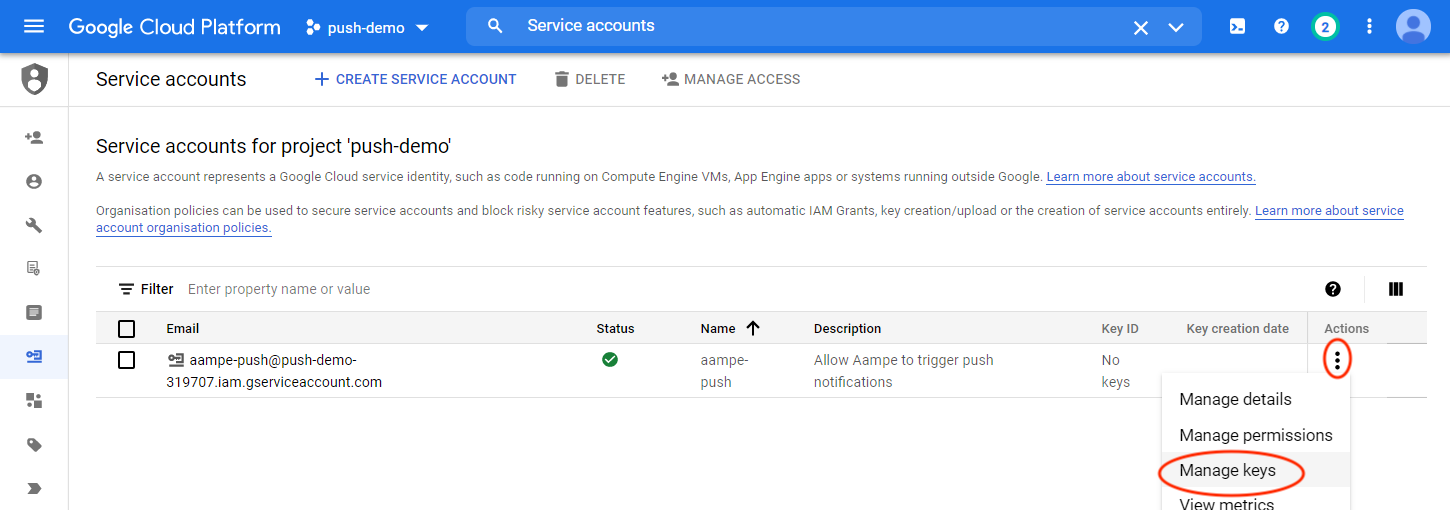Screen dimensions: 1450x510
Task: Click CREATE SERVICE ACCOUNT button
Action: click(x=415, y=79)
